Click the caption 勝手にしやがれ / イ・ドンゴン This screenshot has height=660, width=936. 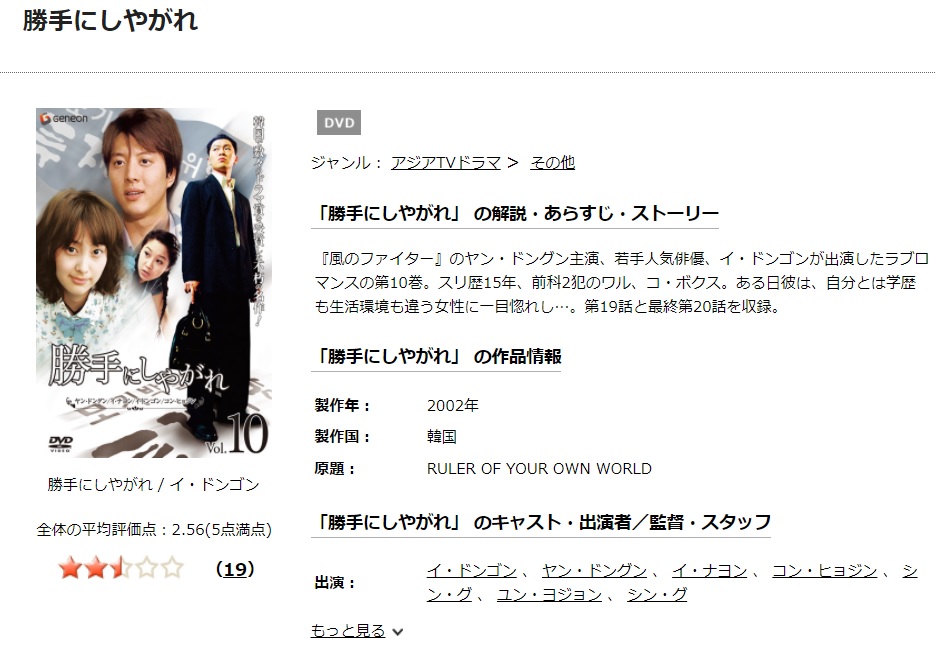[x=153, y=484]
